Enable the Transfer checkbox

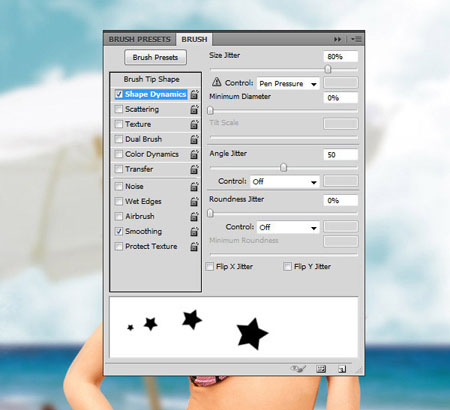pyautogui.click(x=119, y=169)
